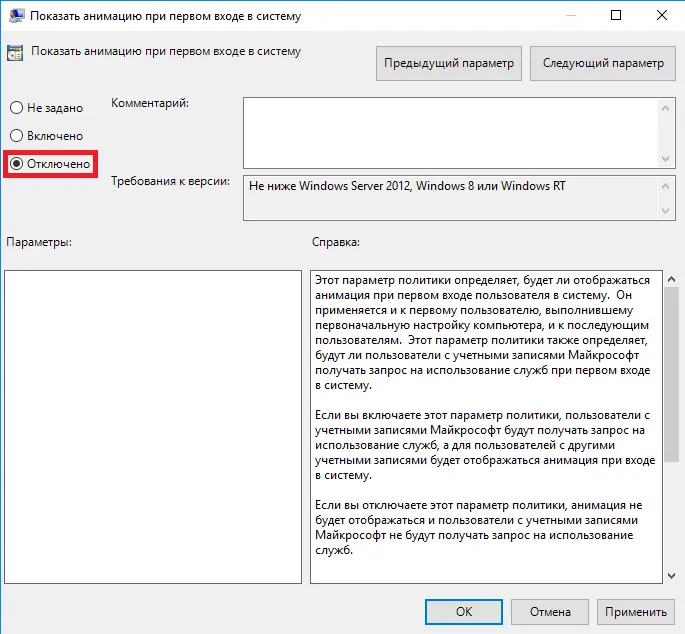Screen dimensions: 685x634
Task: Click the Справка pane scrollbar thumb
Action: (x=671, y=374)
